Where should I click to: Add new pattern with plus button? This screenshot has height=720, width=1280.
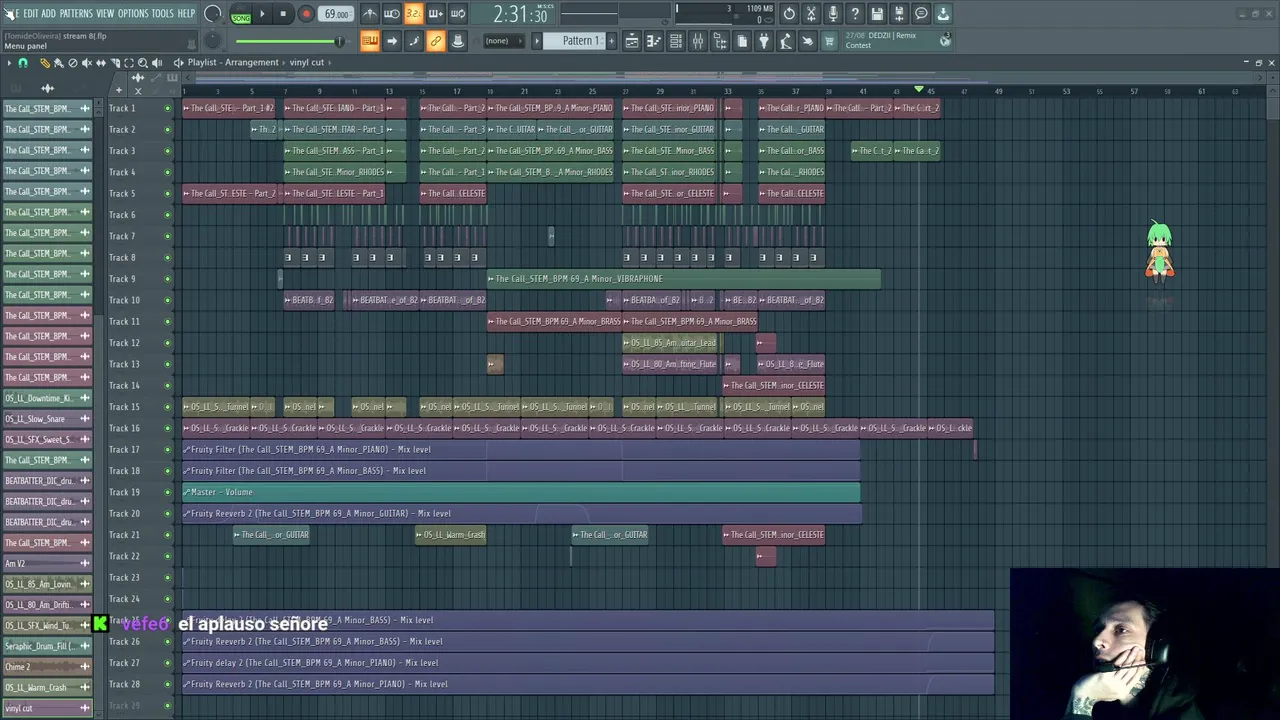(612, 41)
